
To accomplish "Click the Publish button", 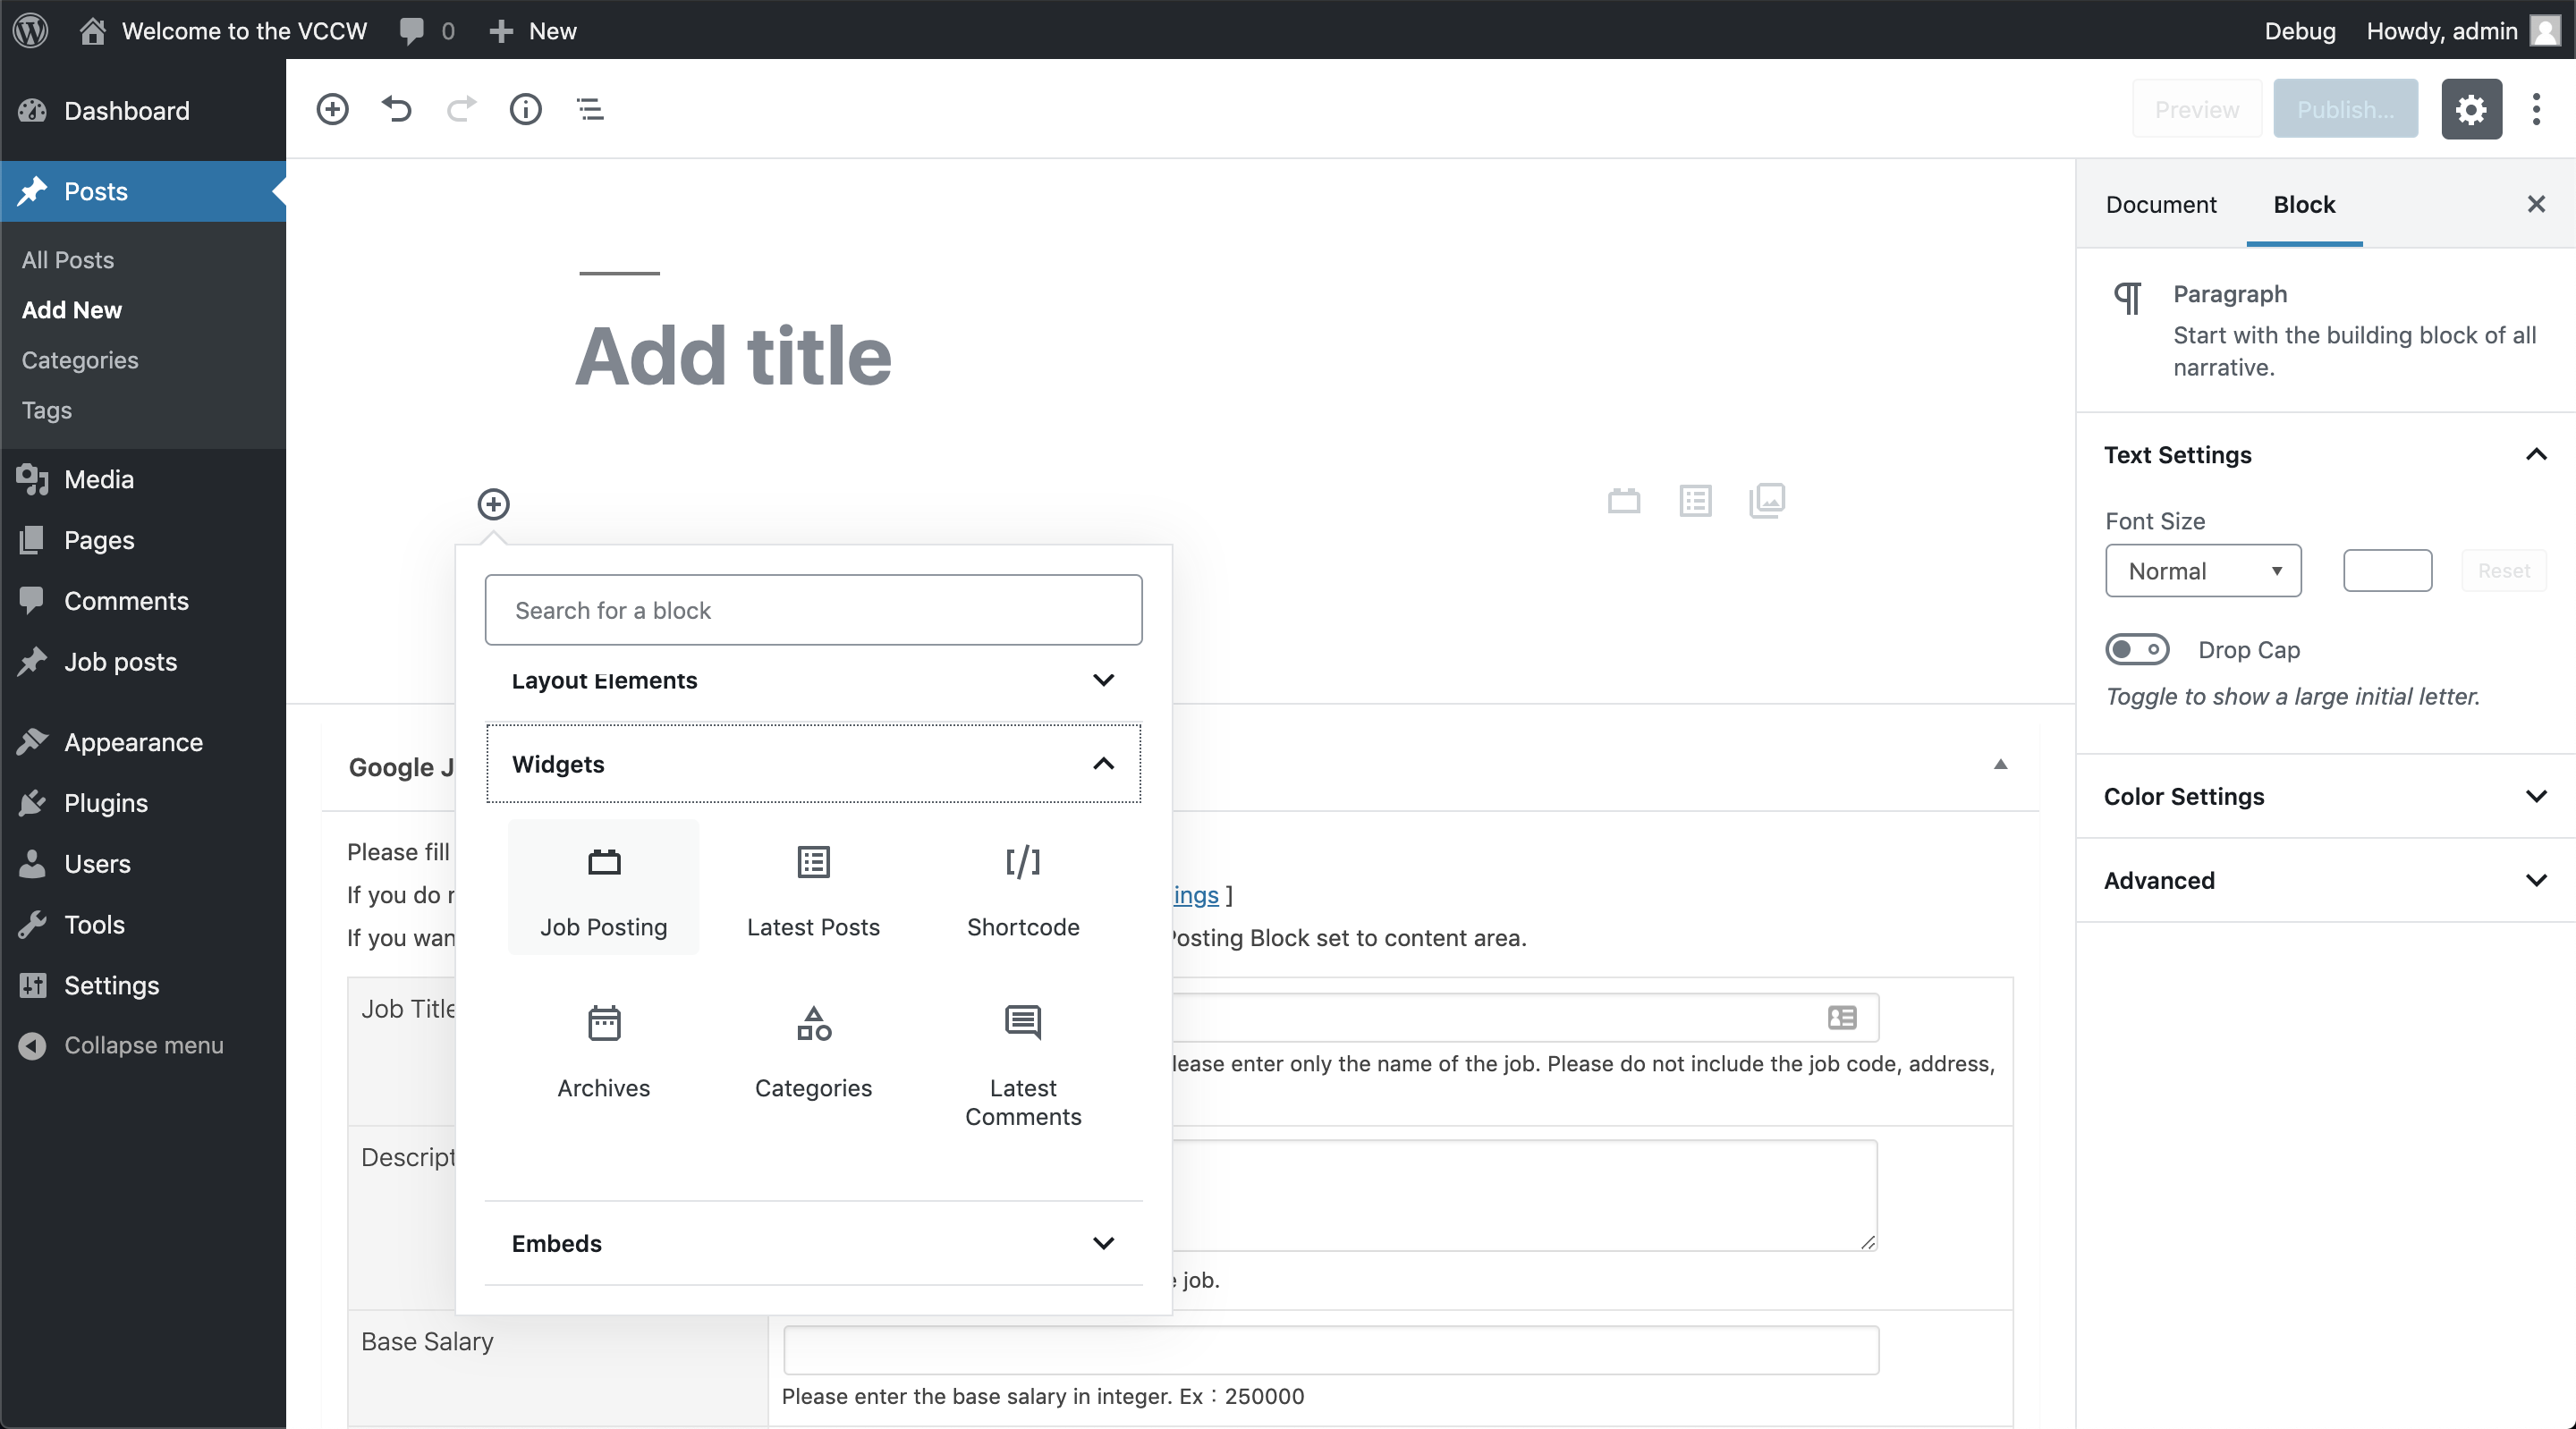I will click(x=2343, y=107).
